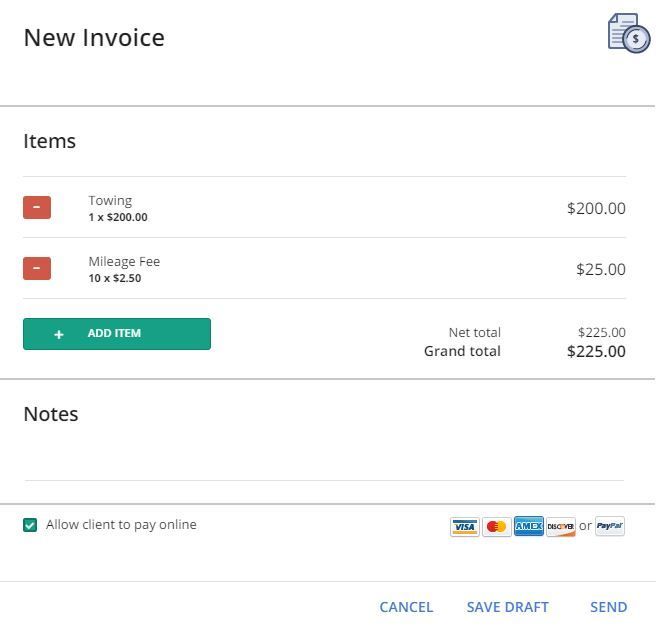
Task: Click the Visa card logo
Action: [x=464, y=526]
